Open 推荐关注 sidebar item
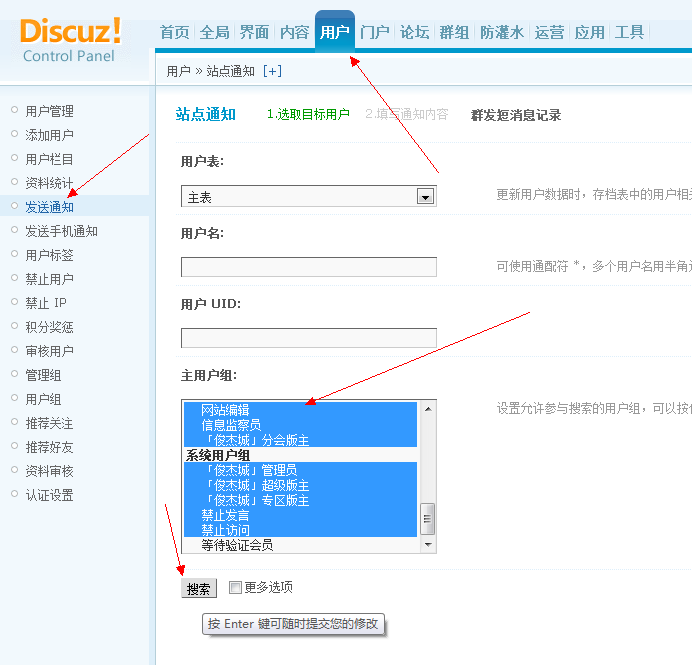The height and width of the screenshot is (665, 692). [x=49, y=424]
